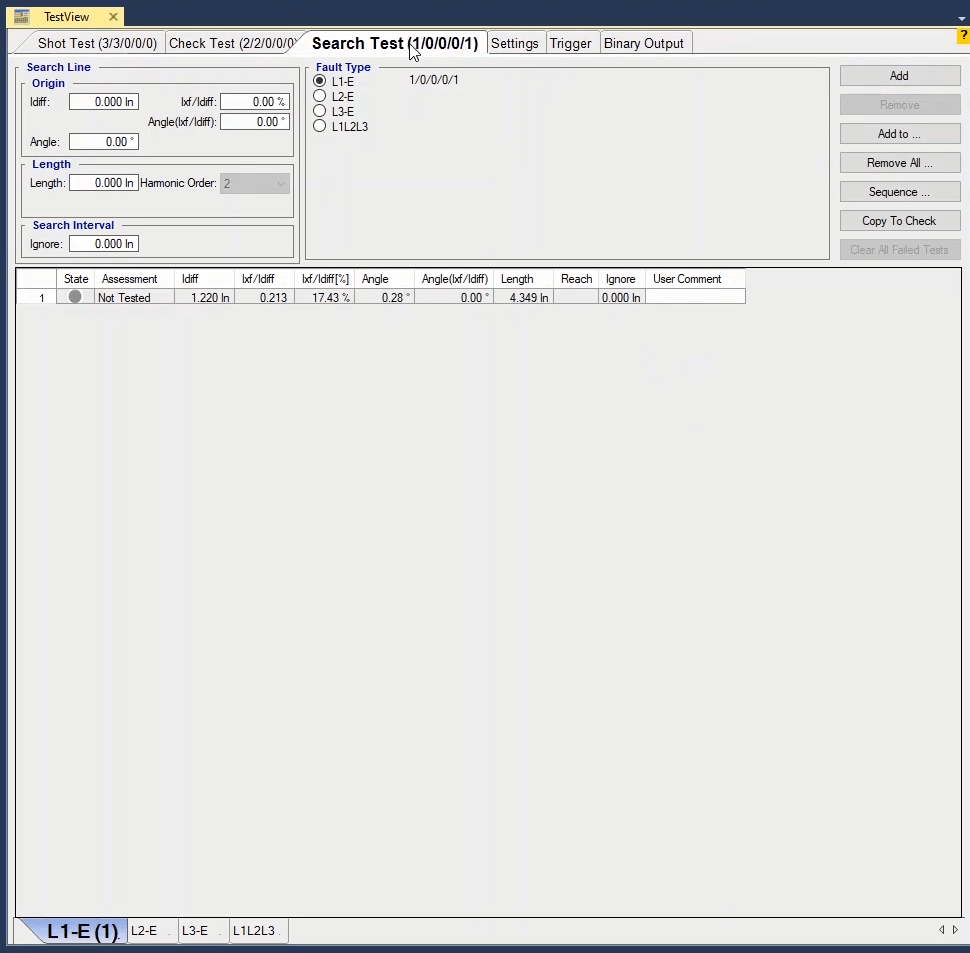Go to the Trigger tab
Image resolution: width=970 pixels, height=953 pixels.
tap(570, 43)
